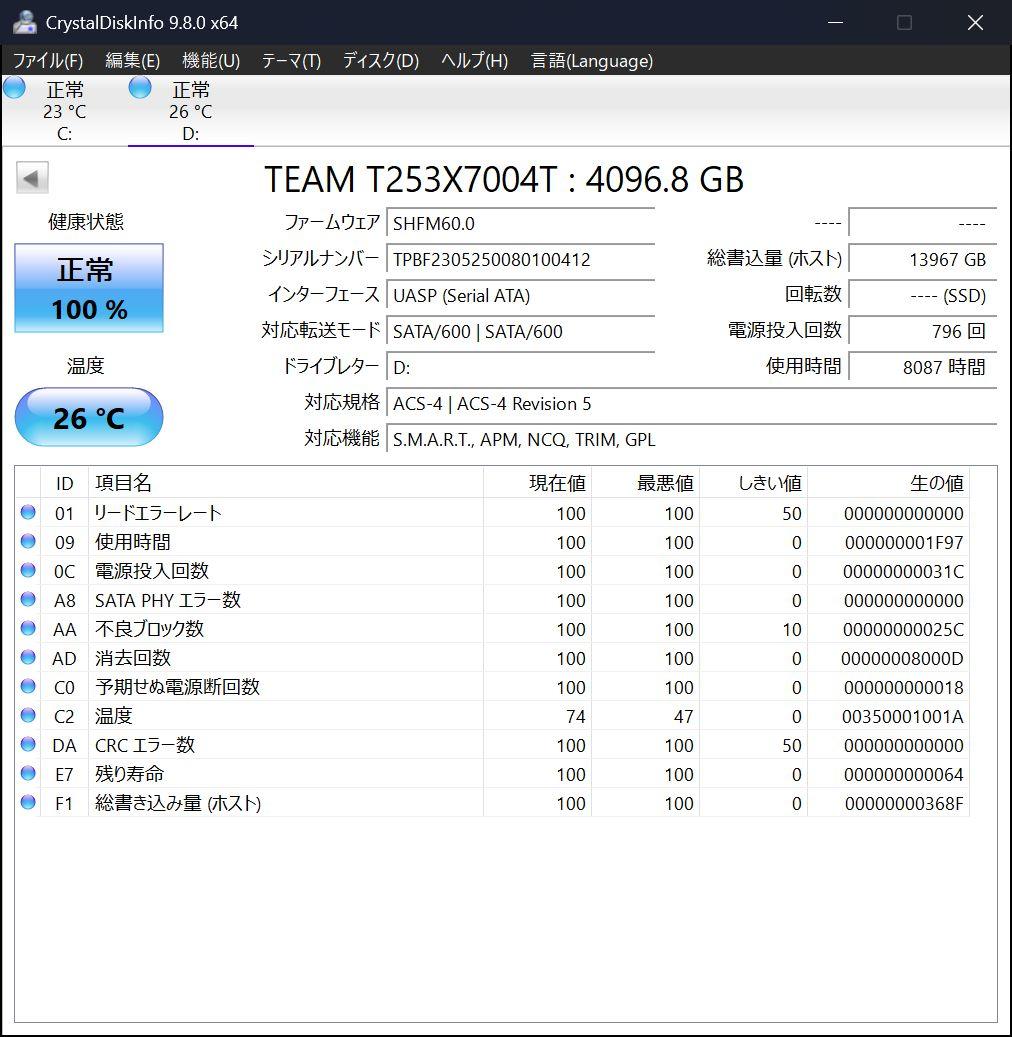Select the D: drive tab
Image resolution: width=1012 pixels, height=1037 pixels.
pyautogui.click(x=190, y=110)
